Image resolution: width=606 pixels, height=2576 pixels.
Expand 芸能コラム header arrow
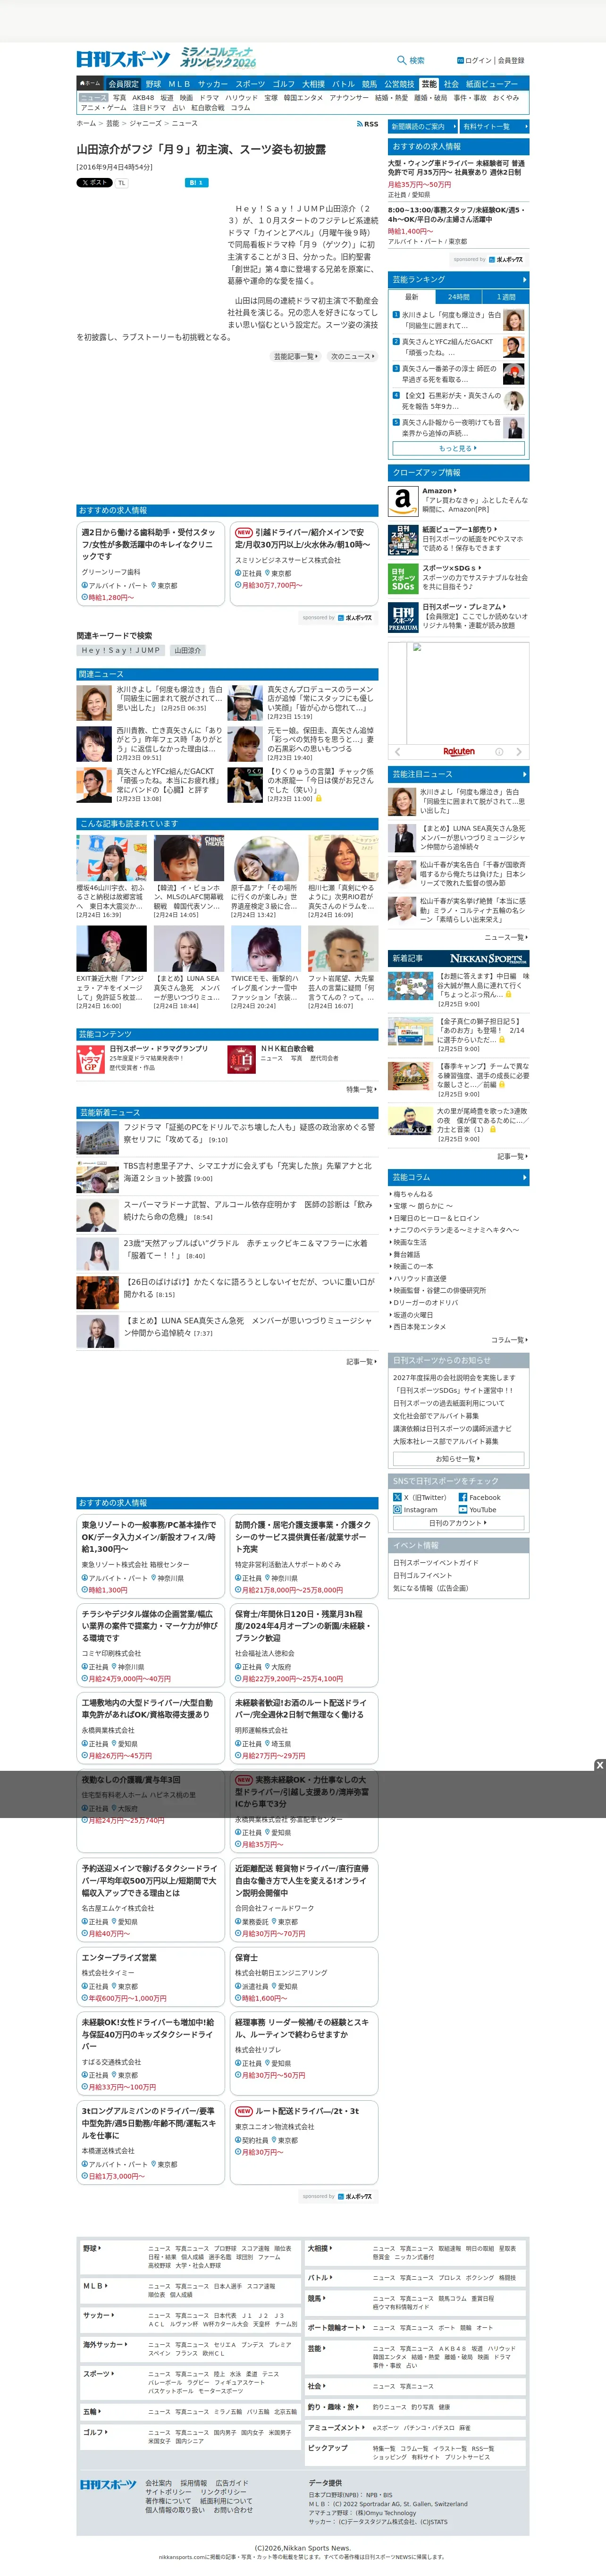[x=524, y=1177]
